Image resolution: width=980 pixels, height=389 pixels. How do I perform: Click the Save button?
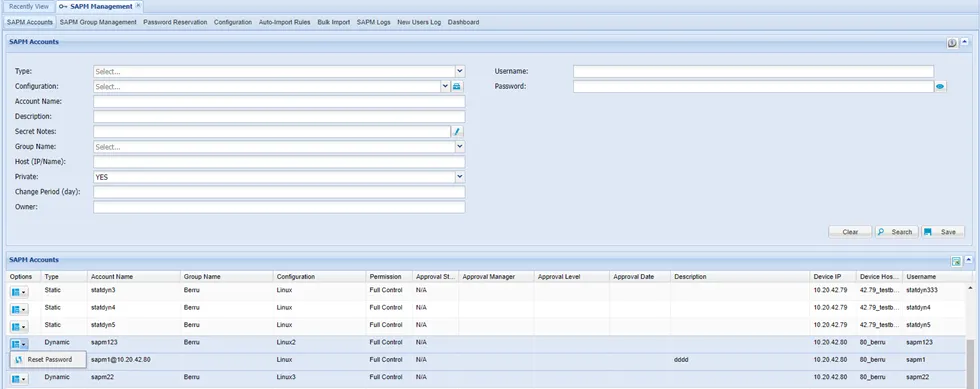tap(943, 232)
